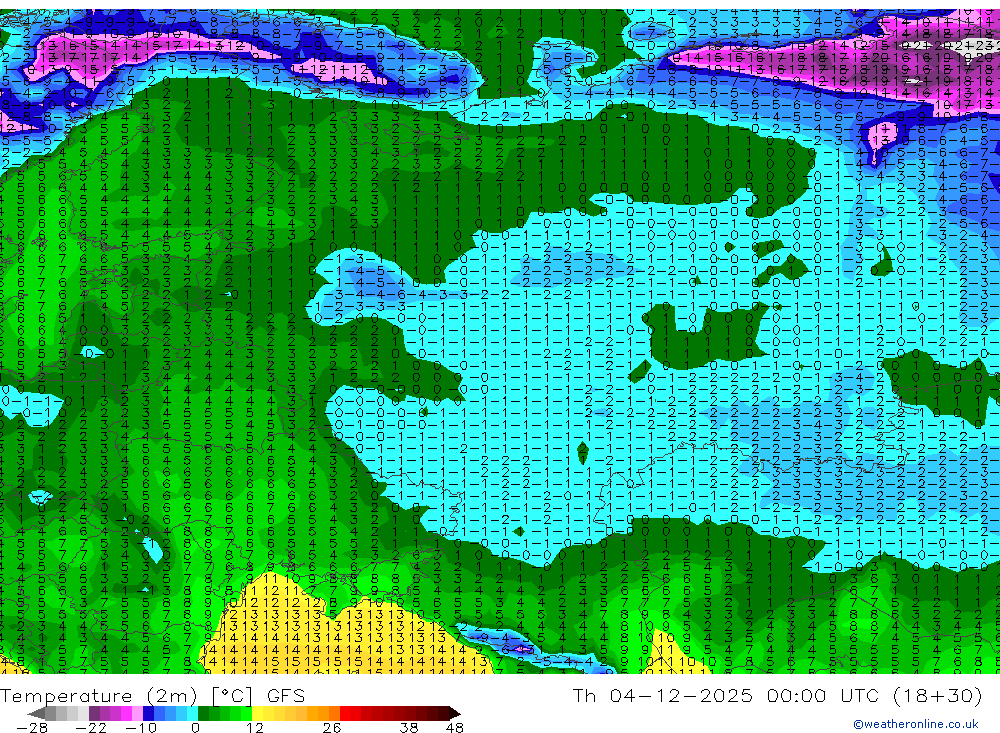
Task: Open the weatheronline.co.uk copyright link
Action: point(915,724)
